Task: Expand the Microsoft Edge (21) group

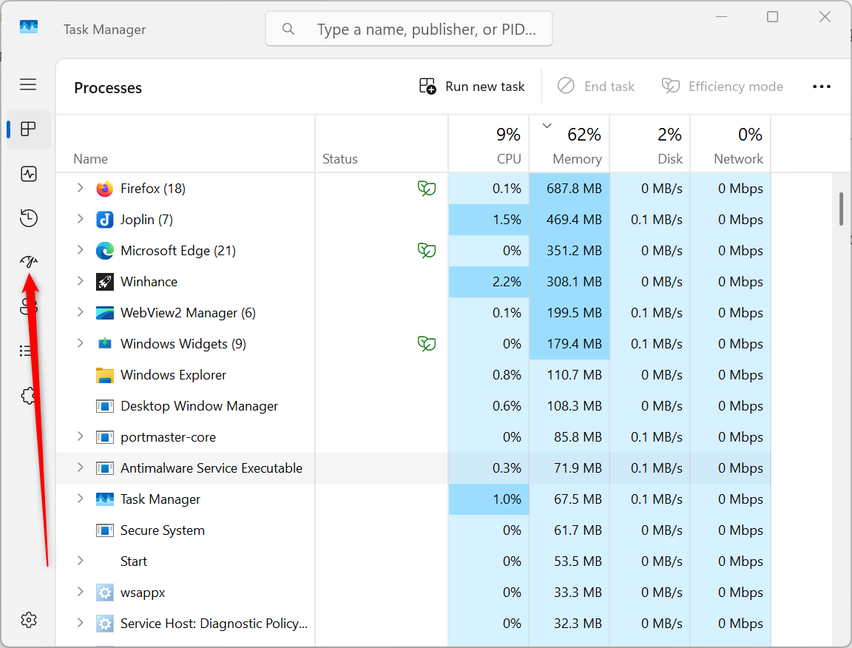Action: pos(80,250)
